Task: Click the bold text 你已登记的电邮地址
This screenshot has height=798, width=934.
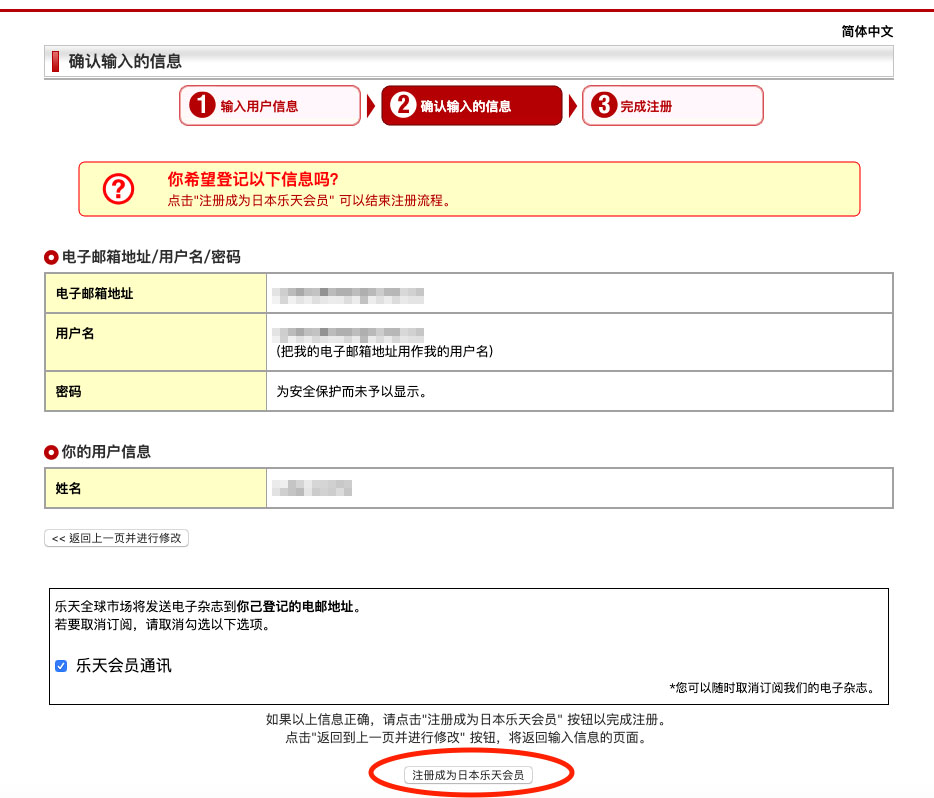Action: 295,607
